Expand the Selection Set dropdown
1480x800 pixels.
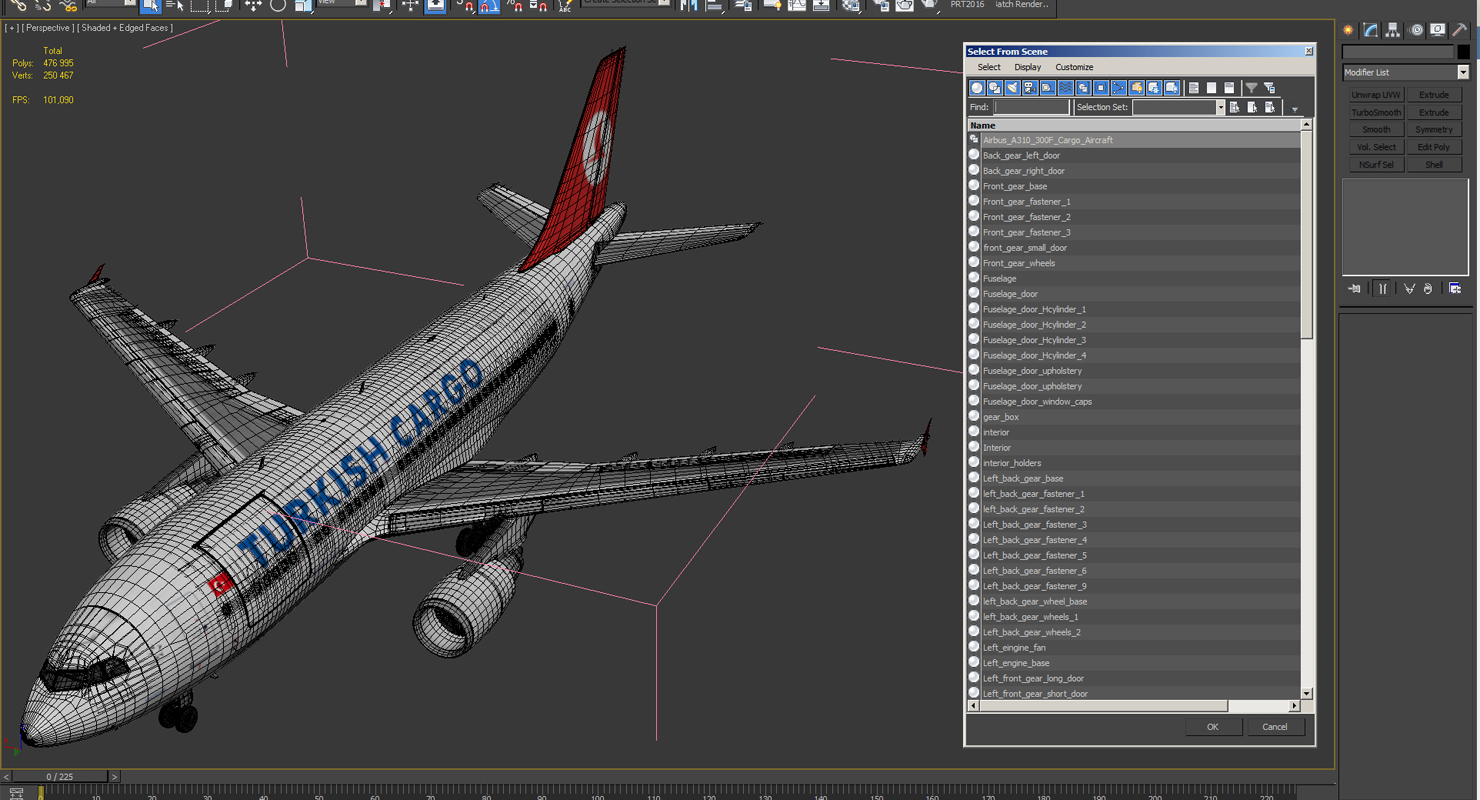tap(1220, 107)
